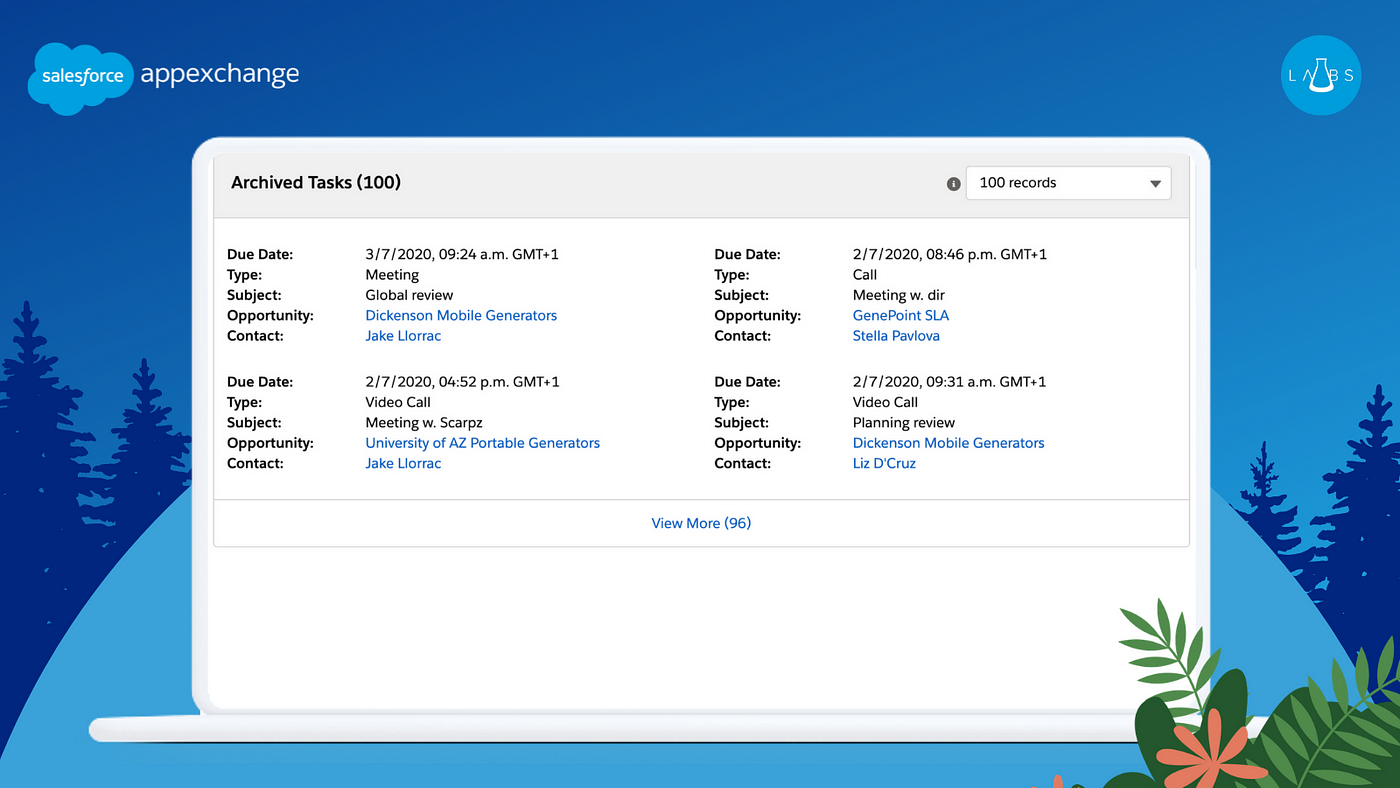1400x788 pixels.
Task: Open Dickenson Mobile Generators in Planning review task
Action: [x=948, y=443]
